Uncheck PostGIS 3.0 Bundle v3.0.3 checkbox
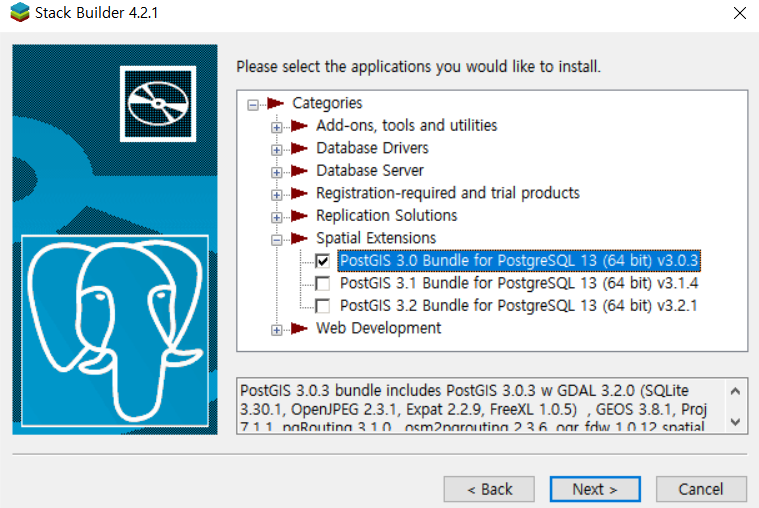The width and height of the screenshot is (759, 508). click(322, 261)
